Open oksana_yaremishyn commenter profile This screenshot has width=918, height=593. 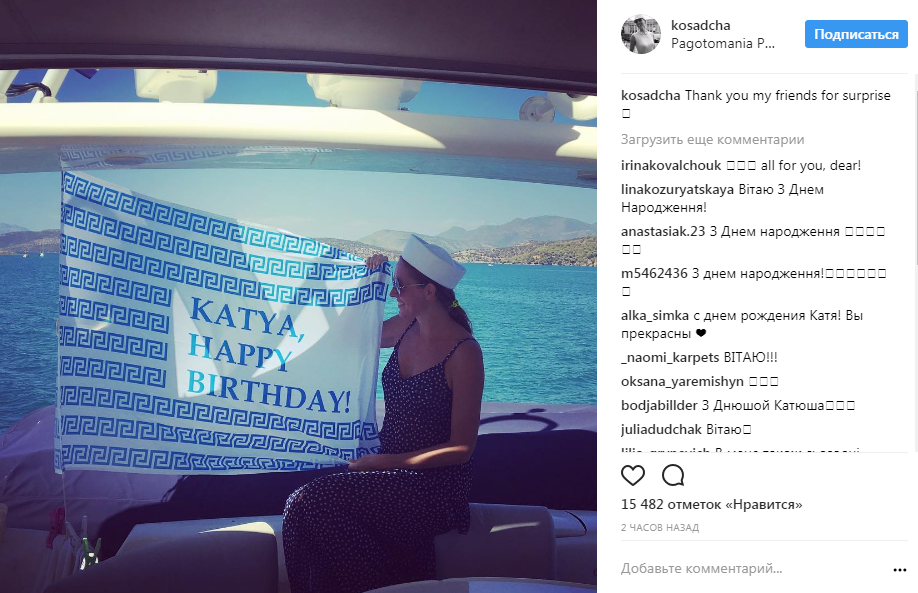click(x=682, y=382)
